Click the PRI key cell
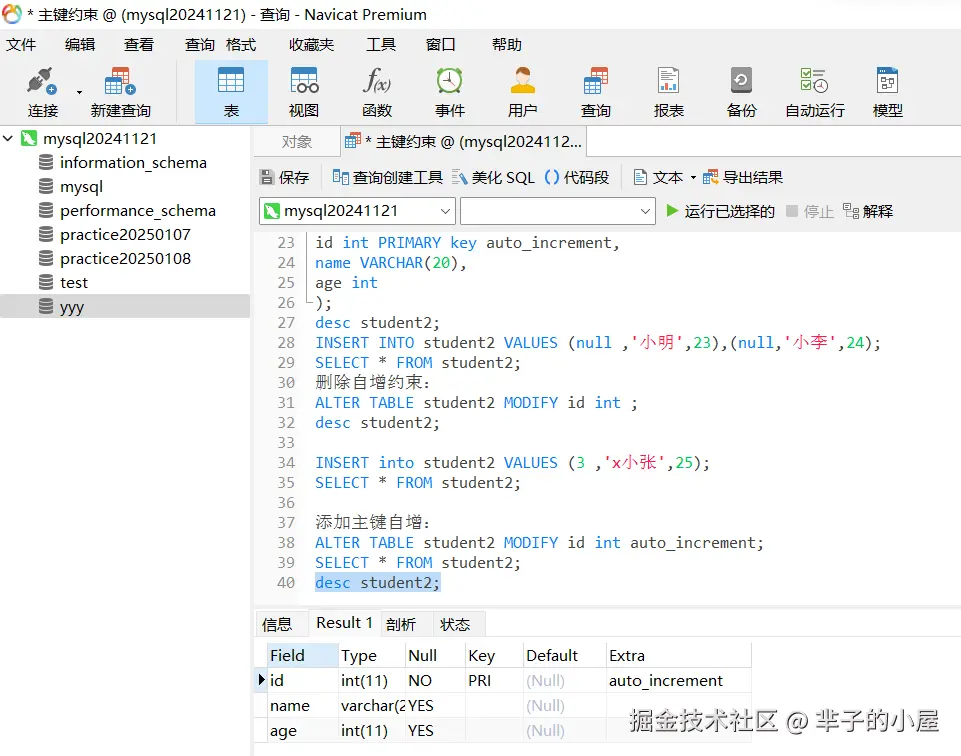 click(x=494, y=681)
